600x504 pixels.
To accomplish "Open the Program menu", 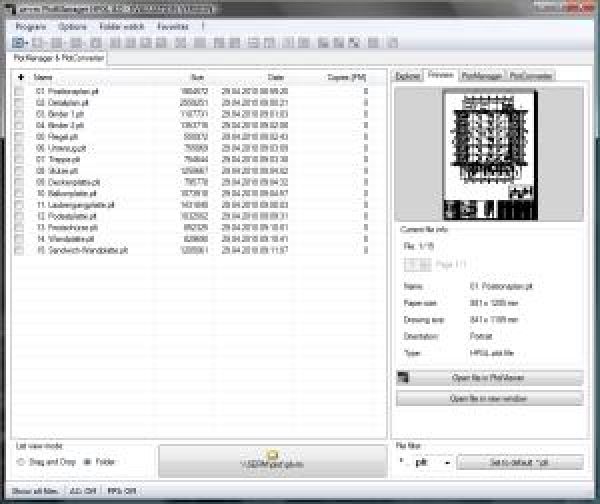I will 31,26.
